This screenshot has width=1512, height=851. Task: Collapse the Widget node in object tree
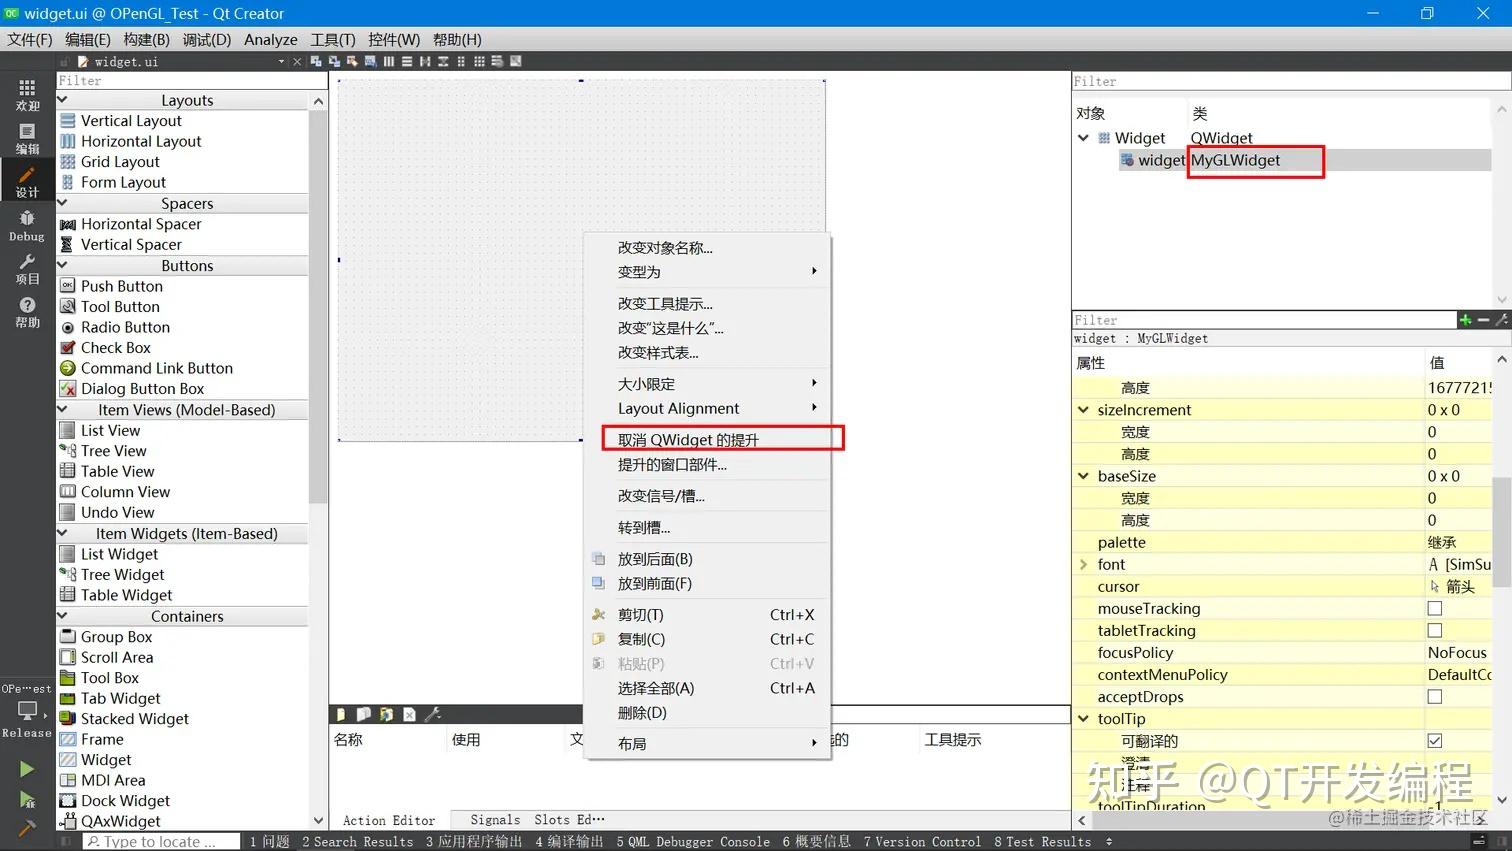coord(1083,138)
